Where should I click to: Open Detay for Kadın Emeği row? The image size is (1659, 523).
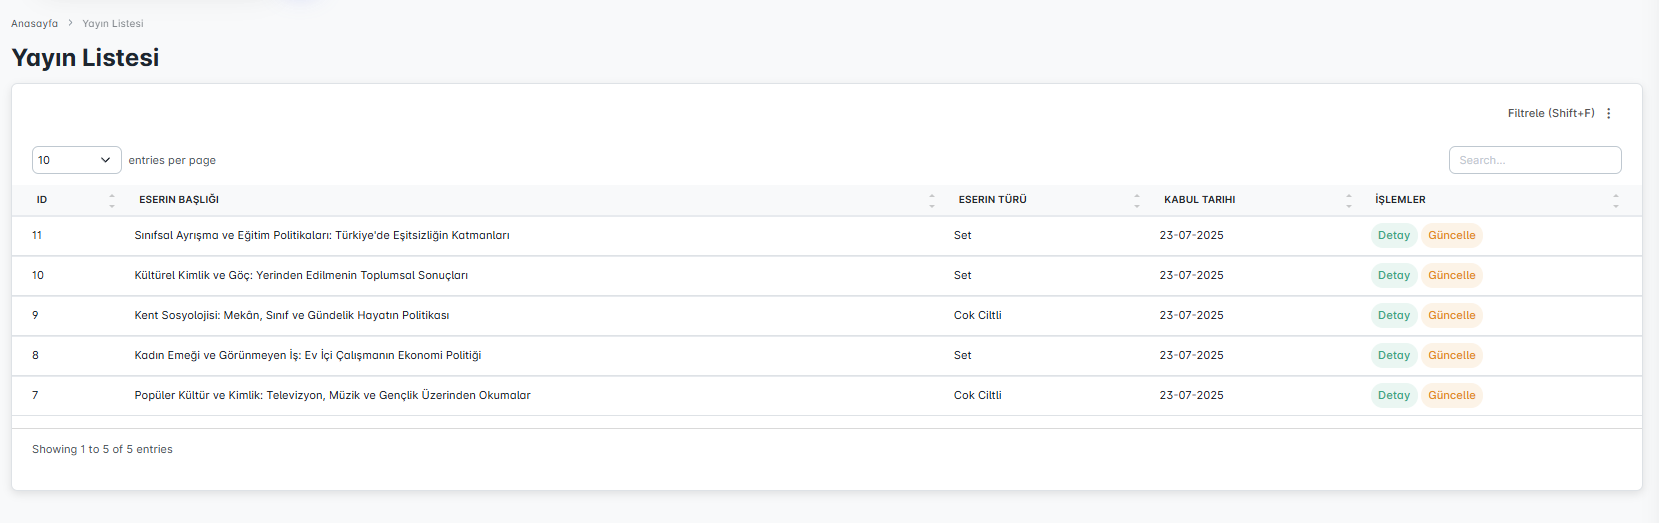coord(1393,356)
